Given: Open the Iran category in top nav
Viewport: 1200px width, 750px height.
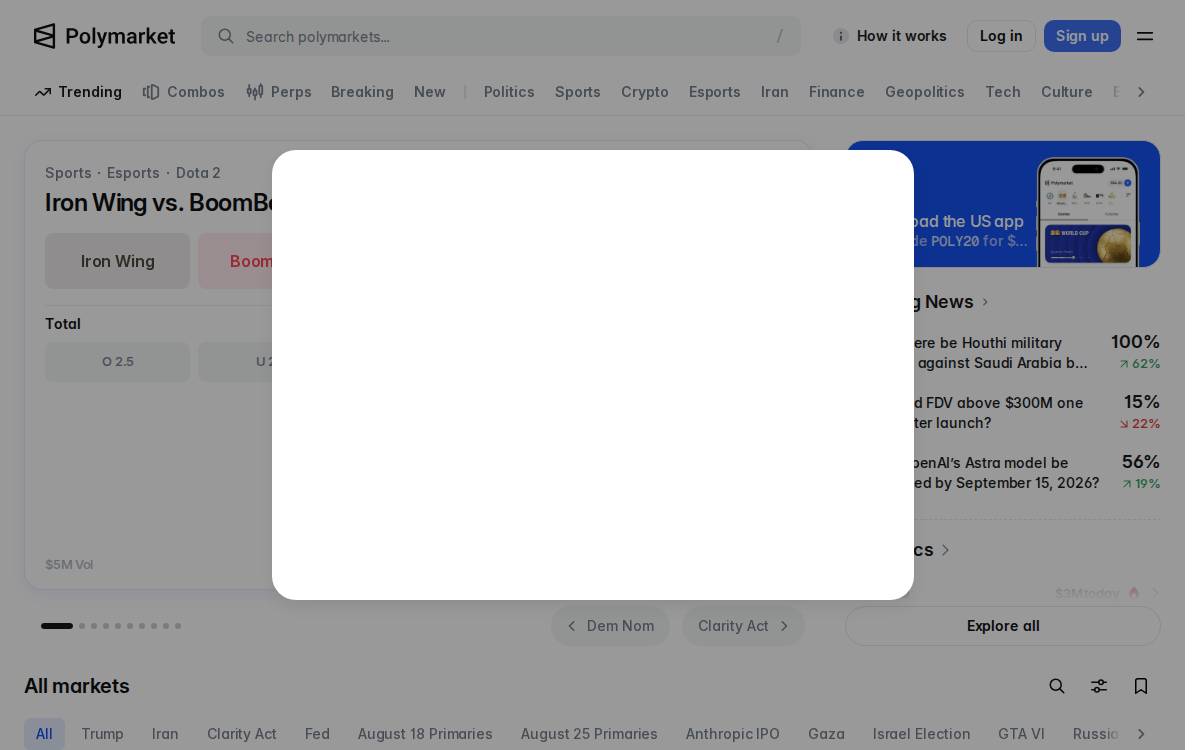Looking at the screenshot, I should [775, 92].
